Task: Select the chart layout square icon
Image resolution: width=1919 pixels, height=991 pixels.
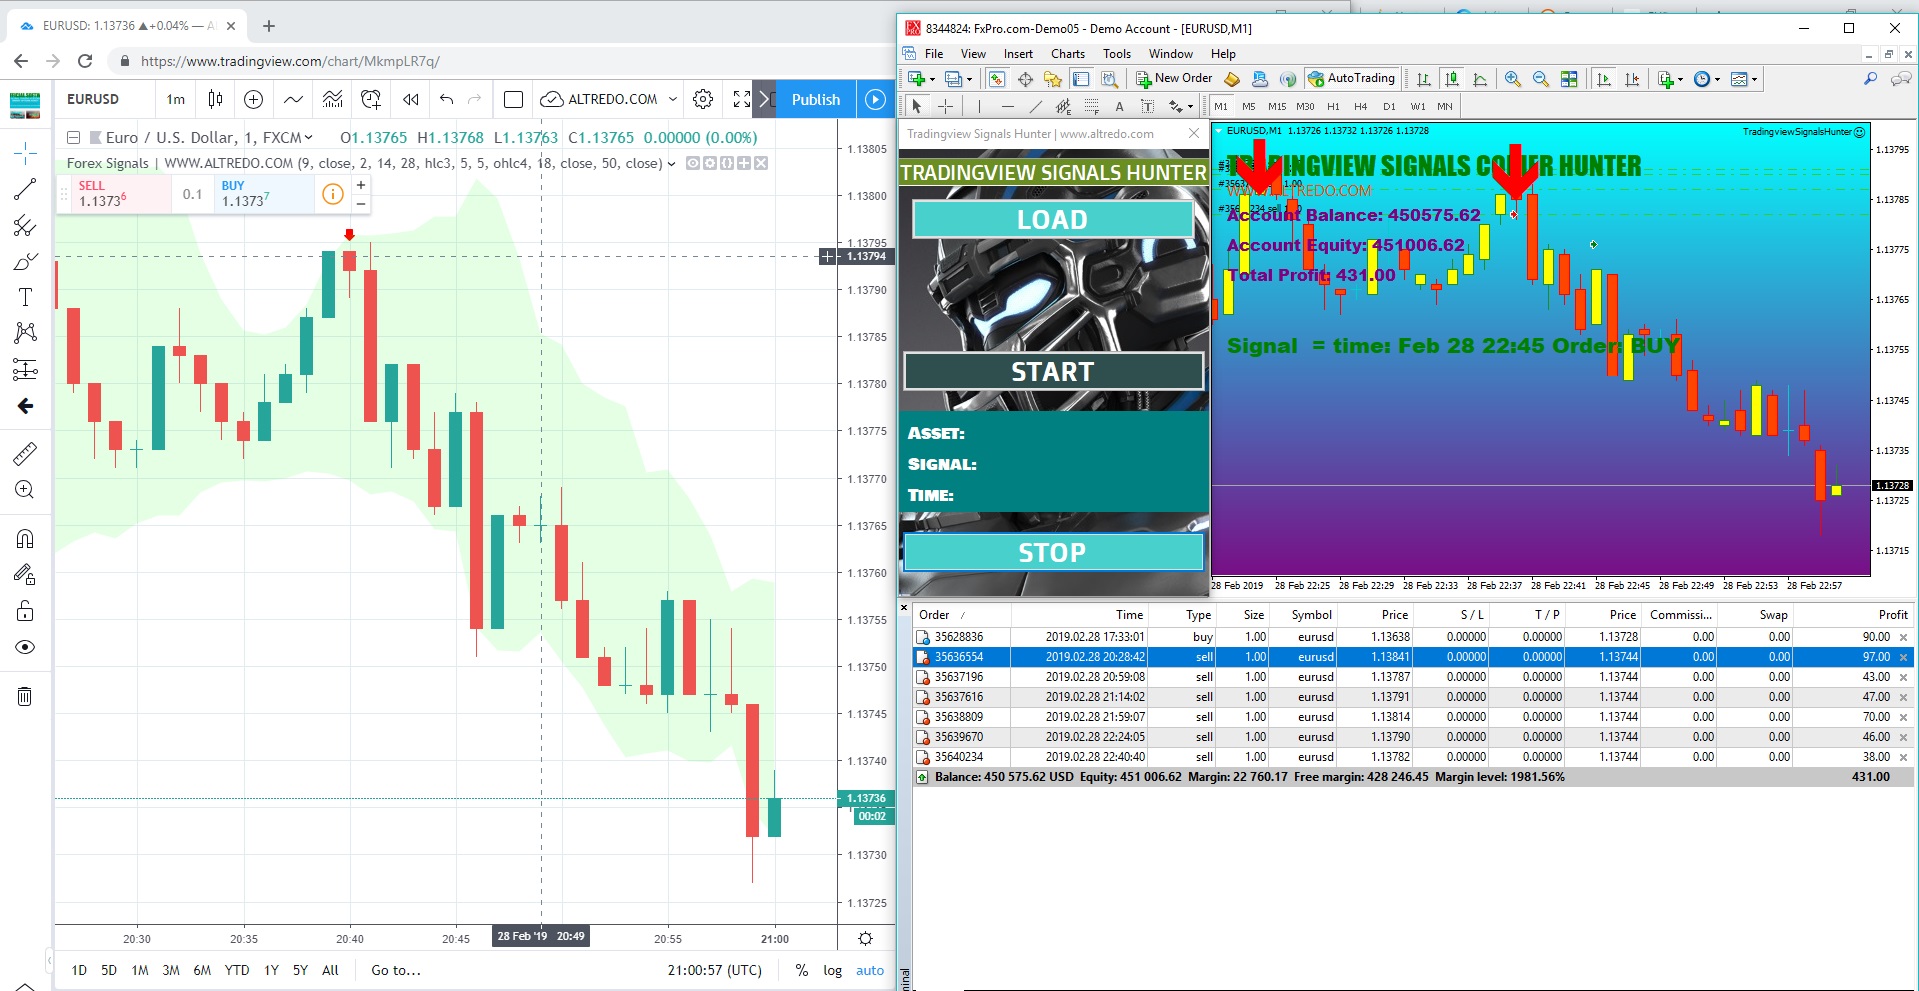Action: pyautogui.click(x=513, y=99)
